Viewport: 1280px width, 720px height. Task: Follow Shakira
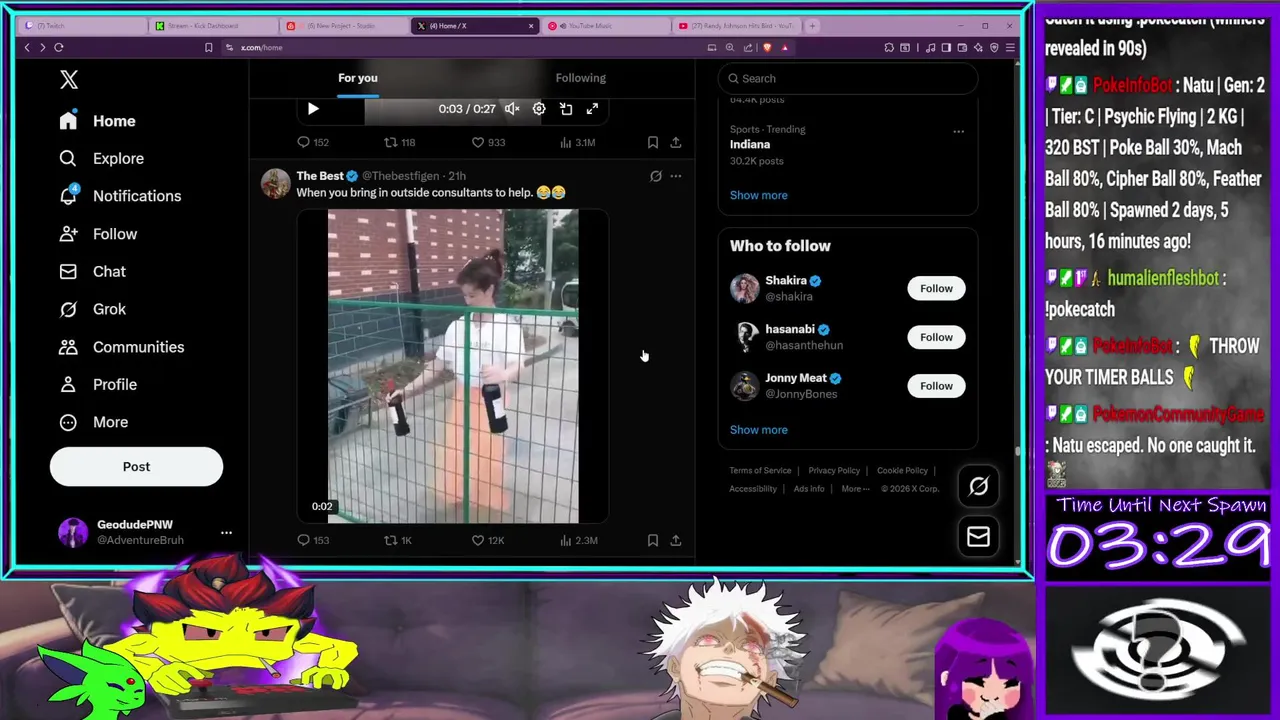[936, 288]
